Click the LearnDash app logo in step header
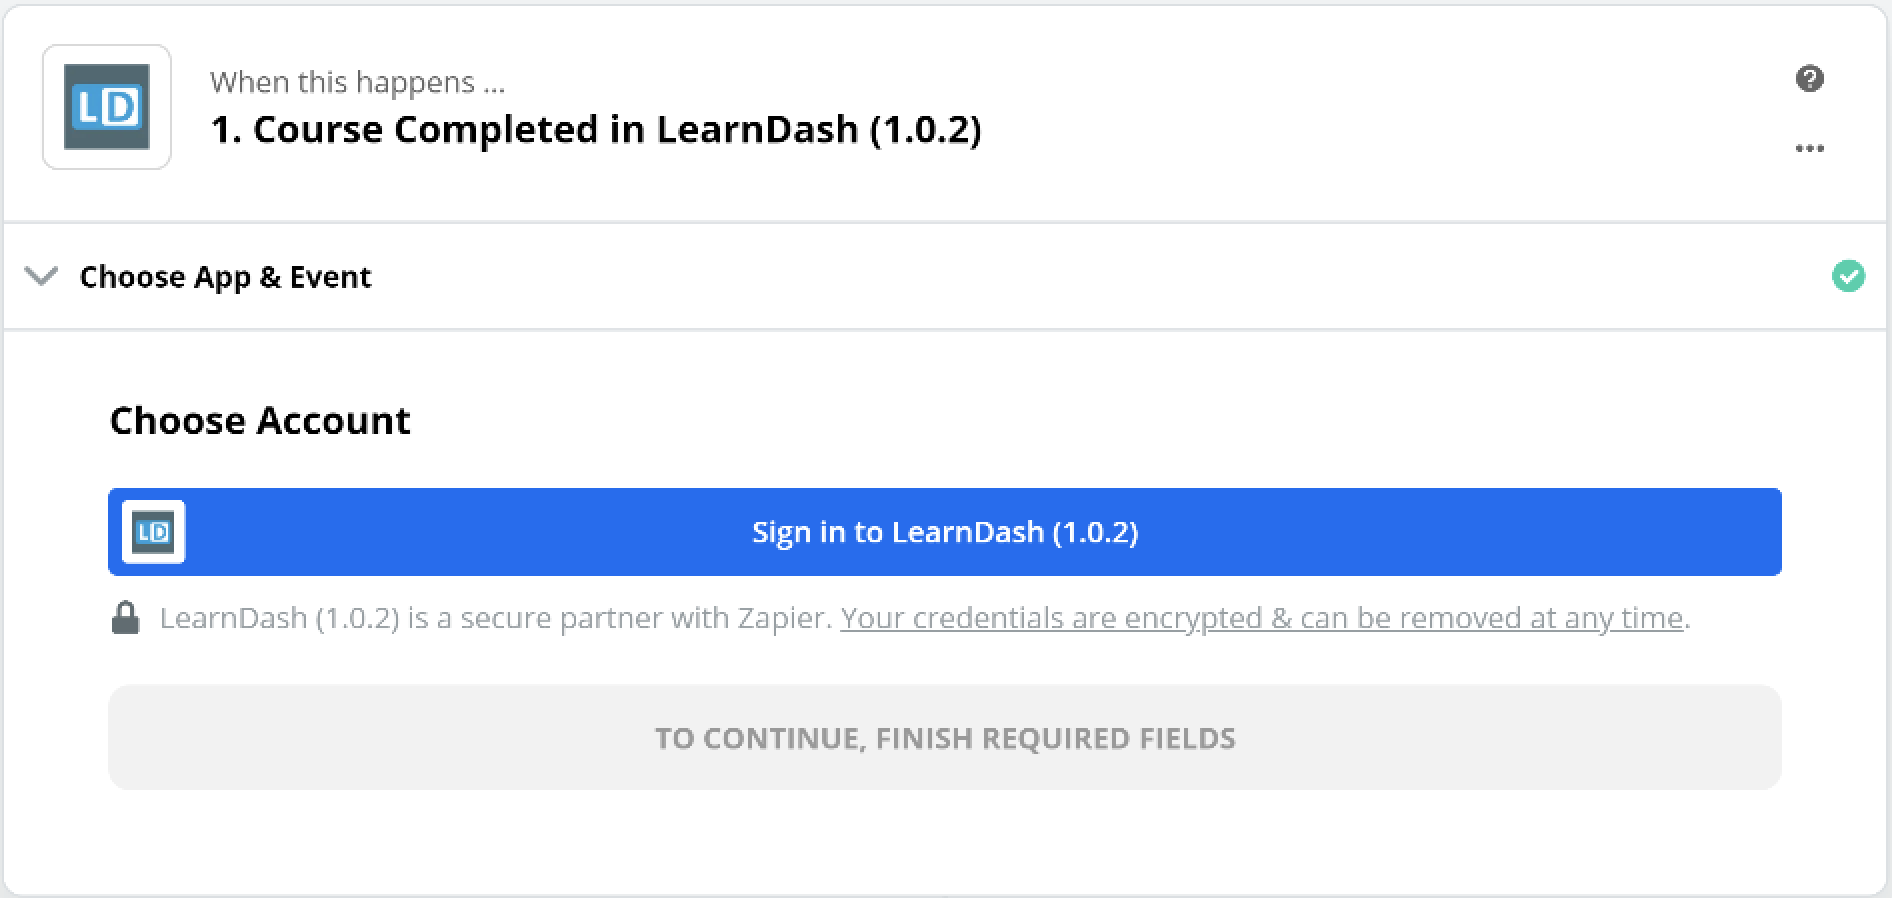Viewport: 1892px width, 898px height. [107, 107]
